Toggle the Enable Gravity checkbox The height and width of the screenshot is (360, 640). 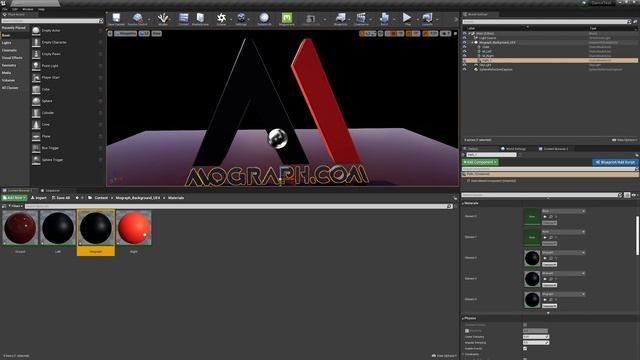pos(525,349)
